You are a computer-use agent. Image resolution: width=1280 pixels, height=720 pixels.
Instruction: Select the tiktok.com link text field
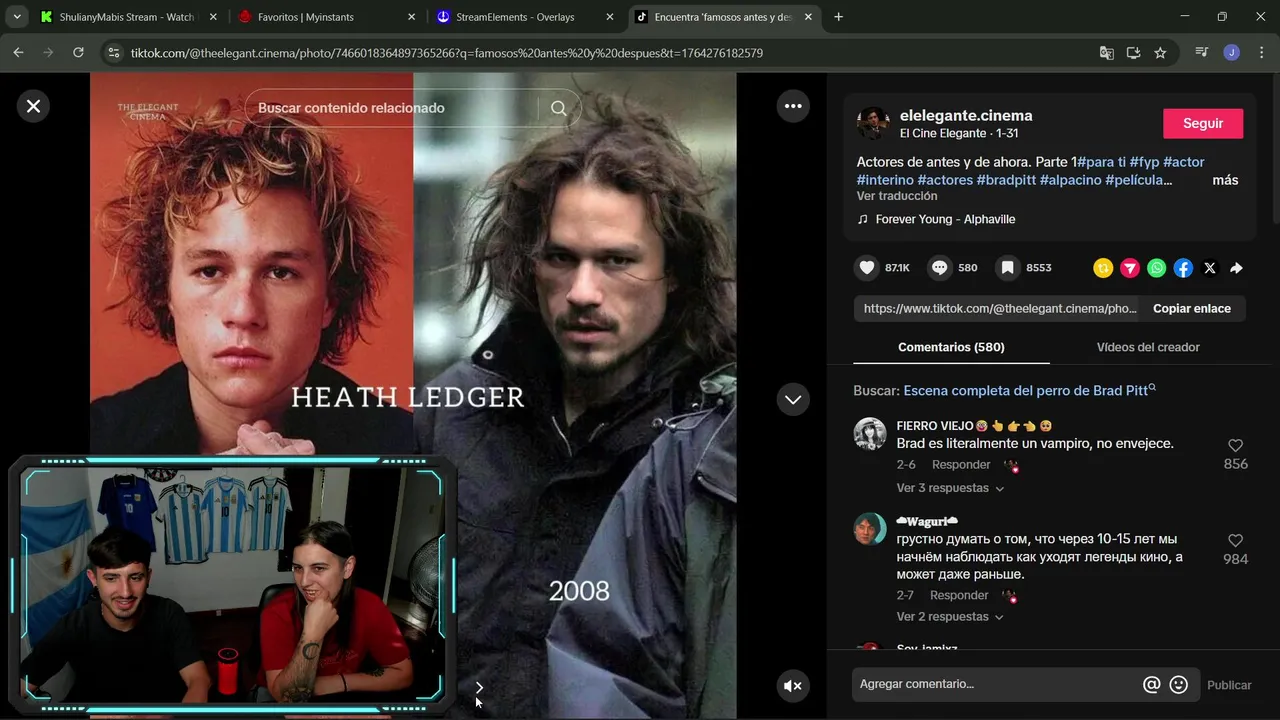pos(998,308)
